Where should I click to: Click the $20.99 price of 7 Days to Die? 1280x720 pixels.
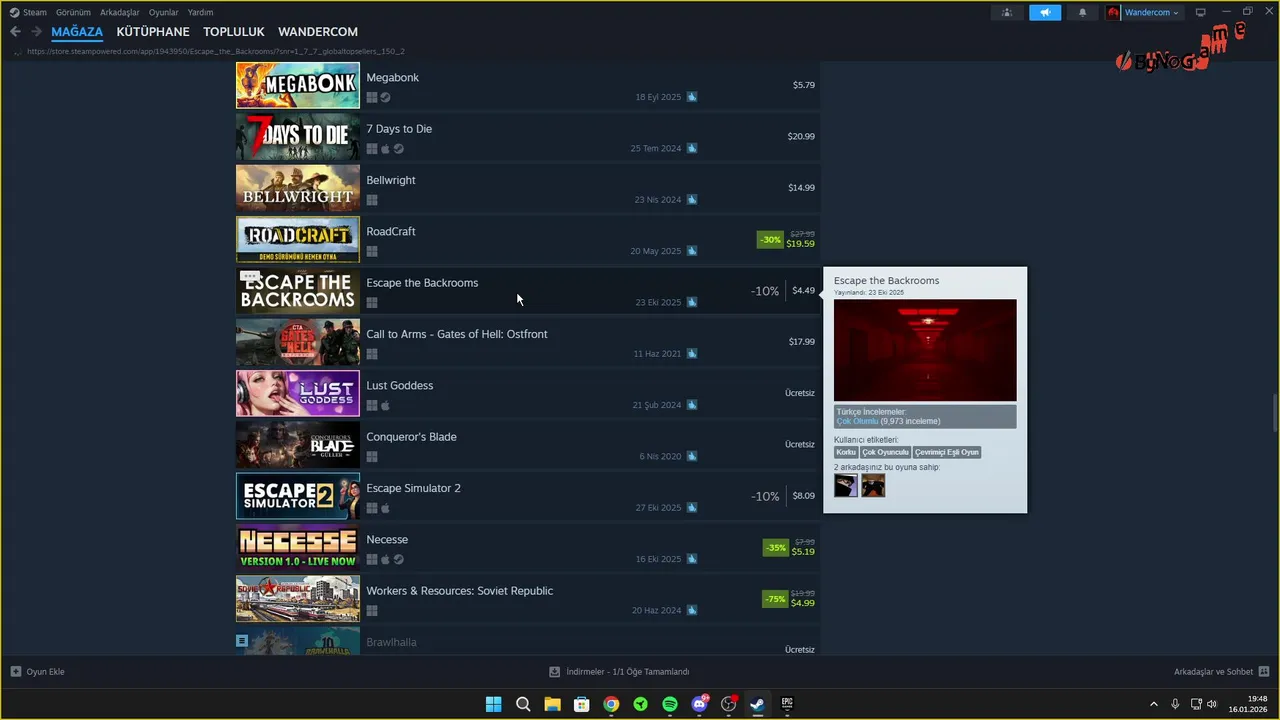tap(801, 136)
